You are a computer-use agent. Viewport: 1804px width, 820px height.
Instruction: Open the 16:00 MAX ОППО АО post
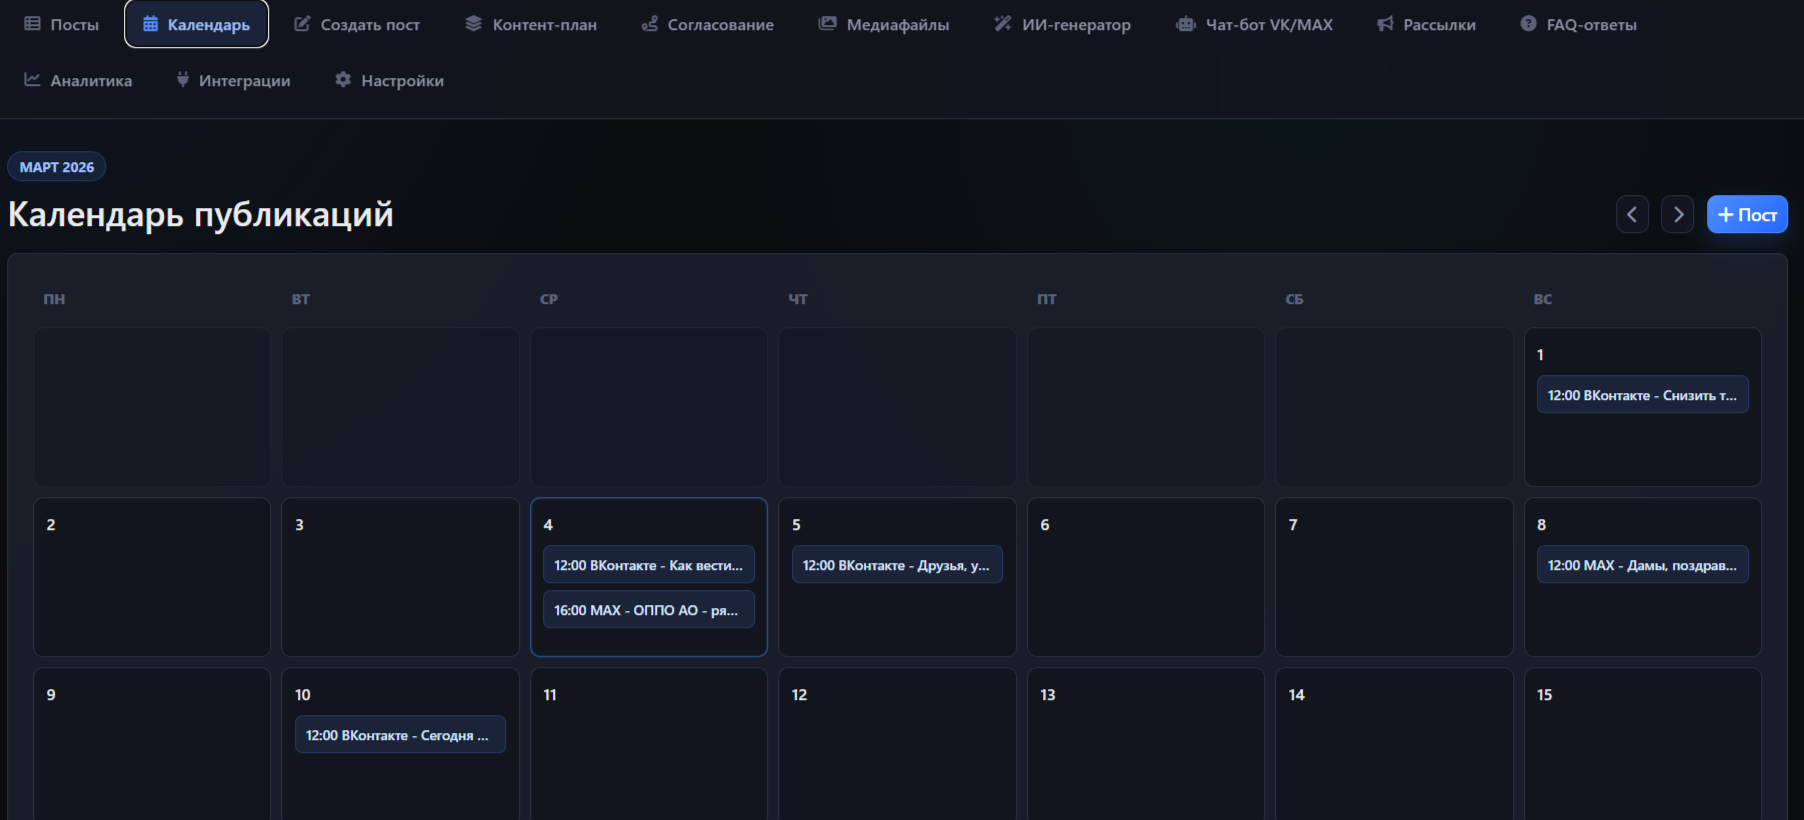[x=648, y=610]
